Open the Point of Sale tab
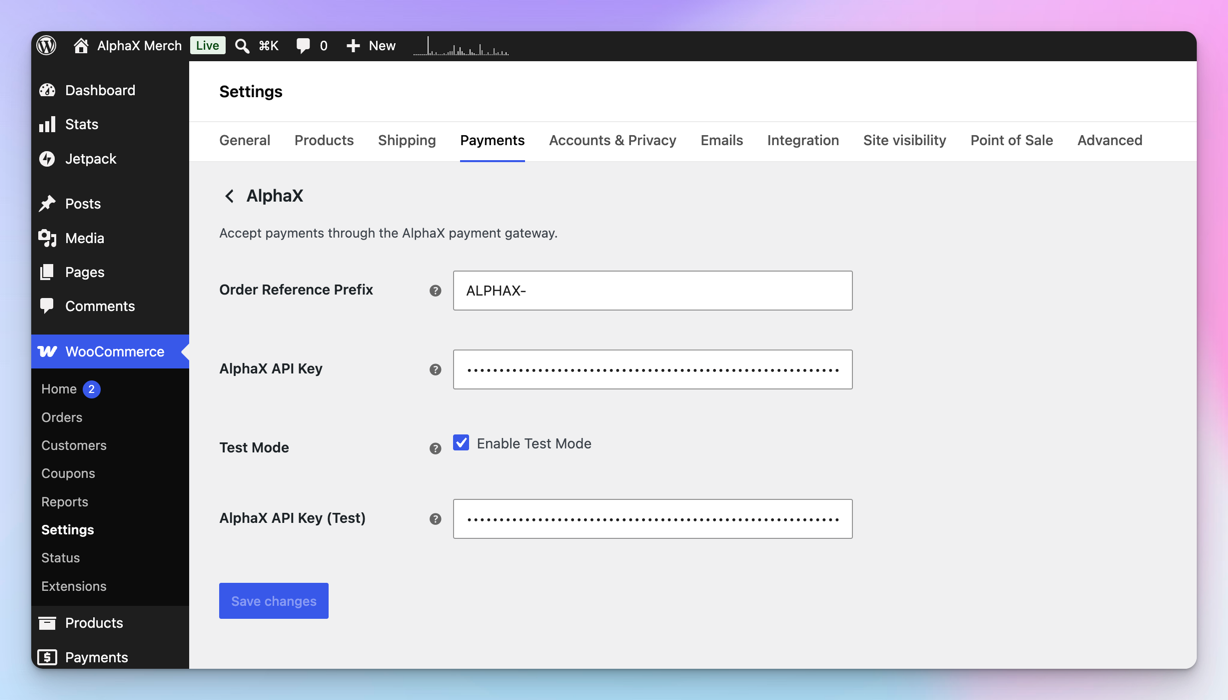 (1012, 140)
